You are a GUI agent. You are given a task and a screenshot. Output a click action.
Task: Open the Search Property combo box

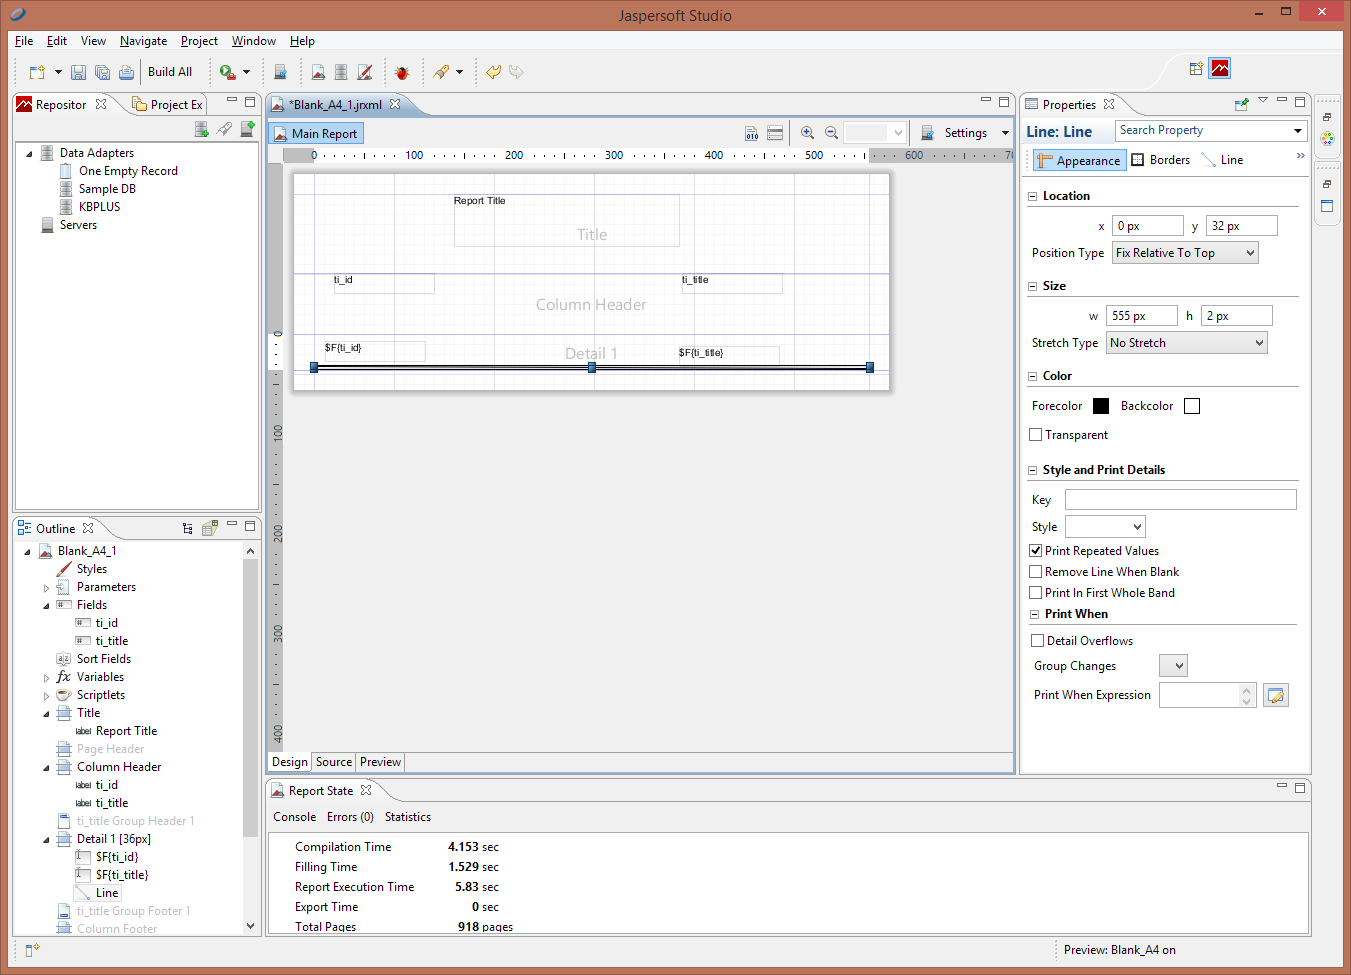tap(1211, 131)
